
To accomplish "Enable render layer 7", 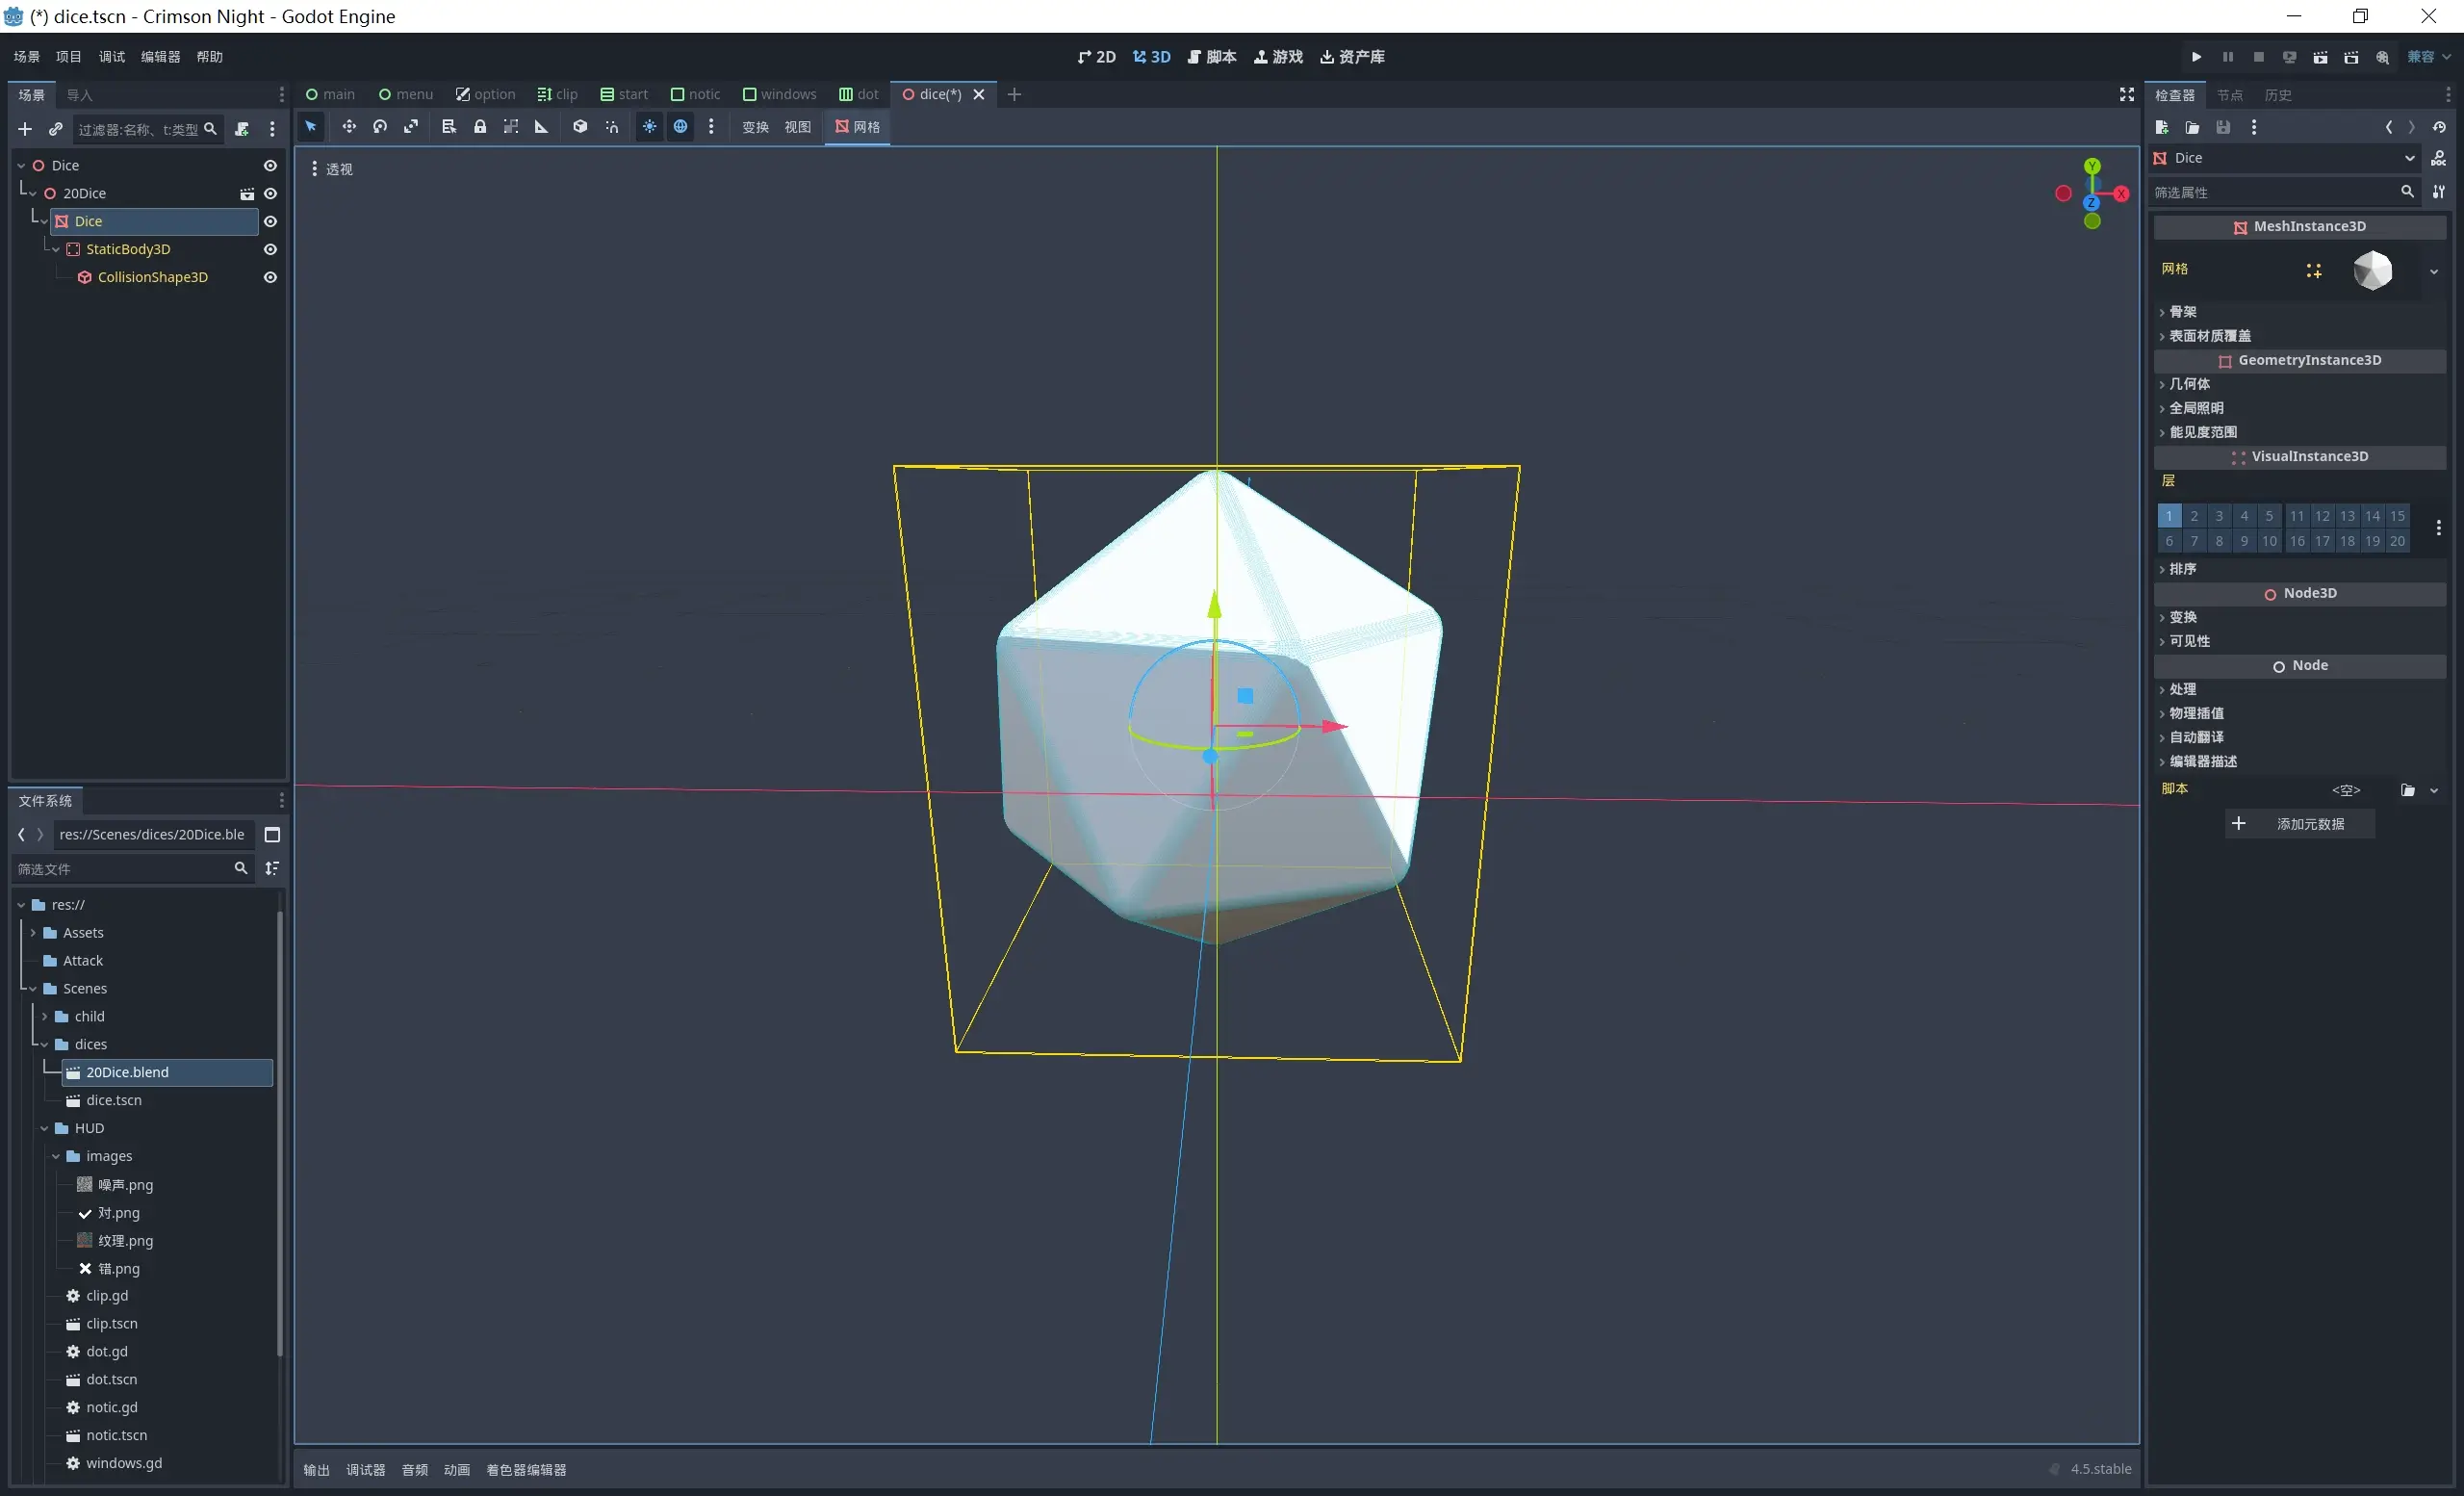I will 2194,541.
